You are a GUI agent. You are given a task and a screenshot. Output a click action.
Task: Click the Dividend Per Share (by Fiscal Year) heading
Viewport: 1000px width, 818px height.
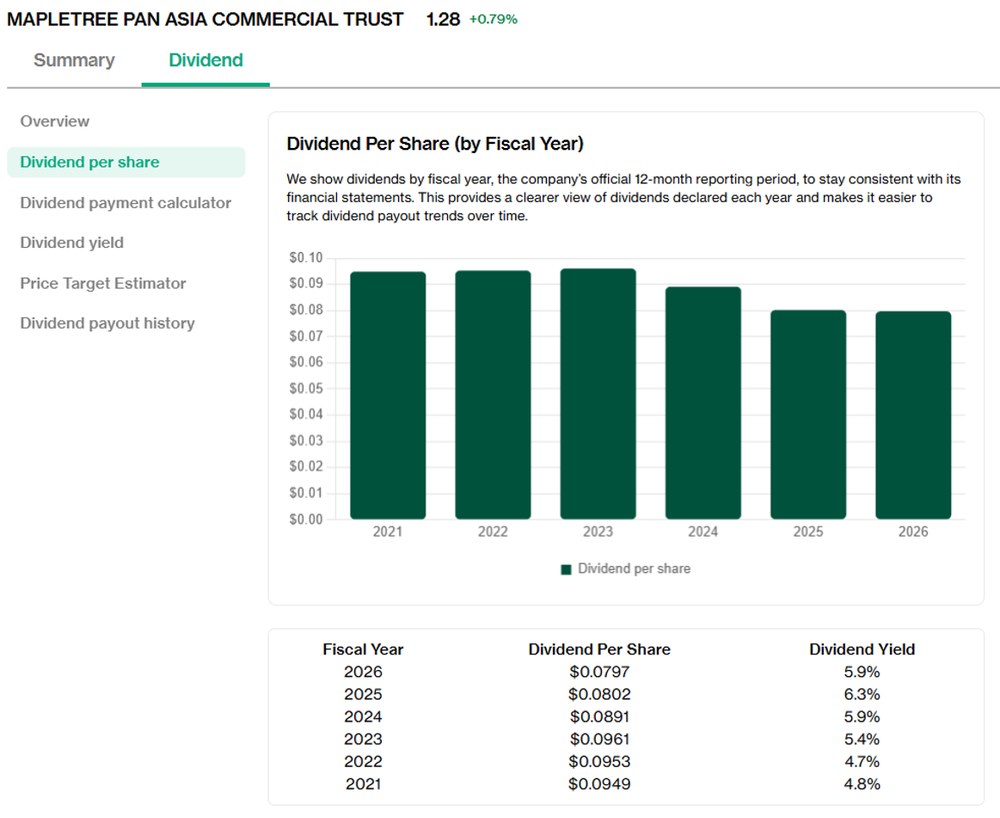(435, 143)
